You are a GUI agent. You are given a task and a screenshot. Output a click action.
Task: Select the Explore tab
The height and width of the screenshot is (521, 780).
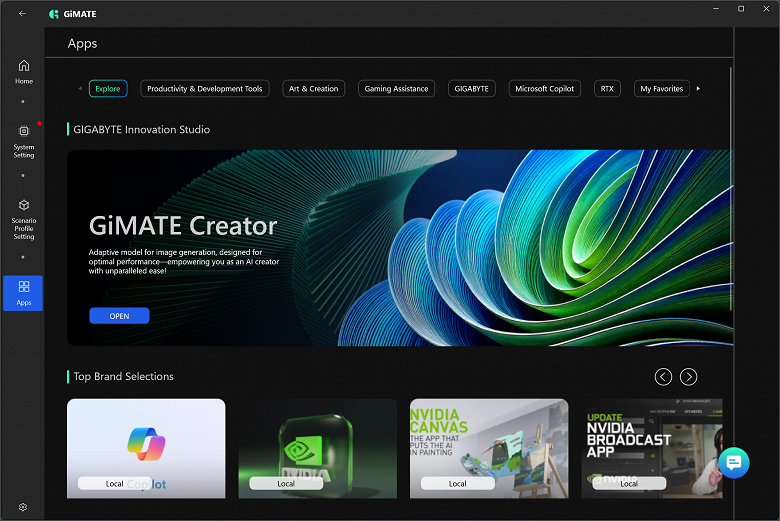tap(108, 89)
